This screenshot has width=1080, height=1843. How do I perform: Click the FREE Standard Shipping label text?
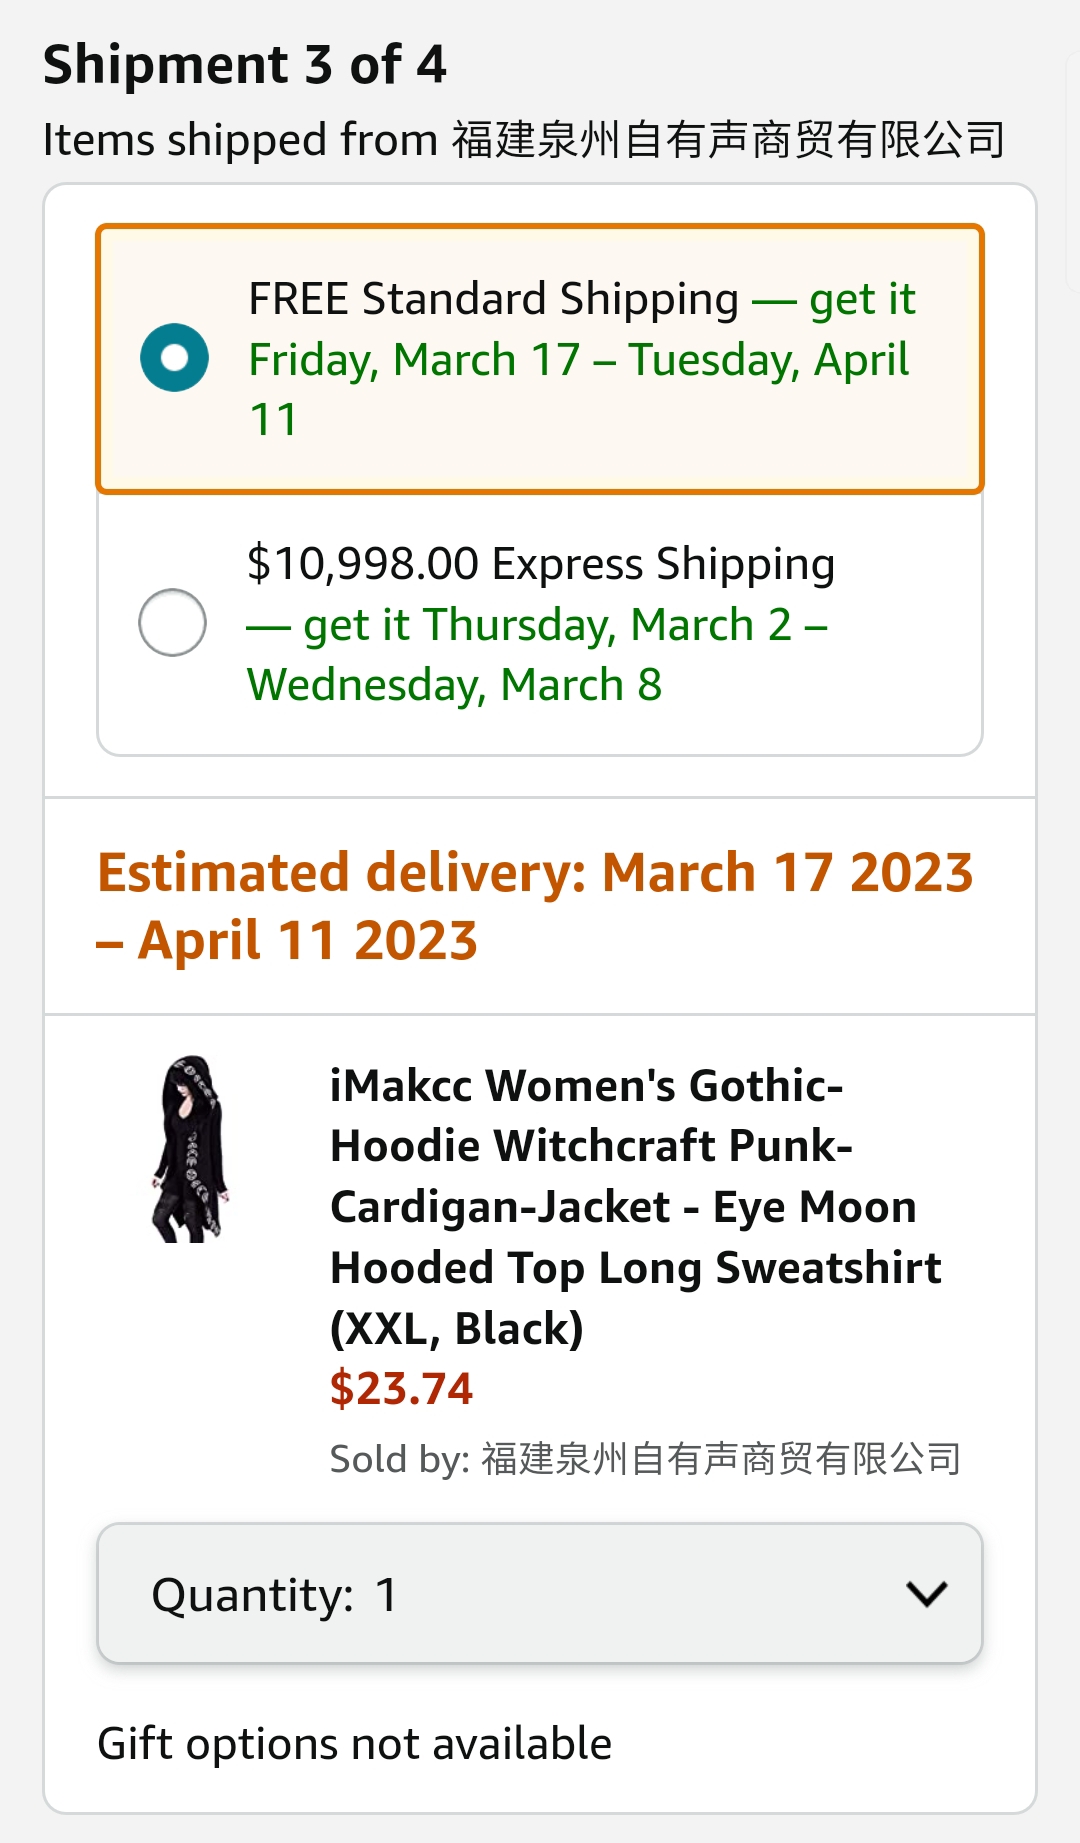pos(493,300)
